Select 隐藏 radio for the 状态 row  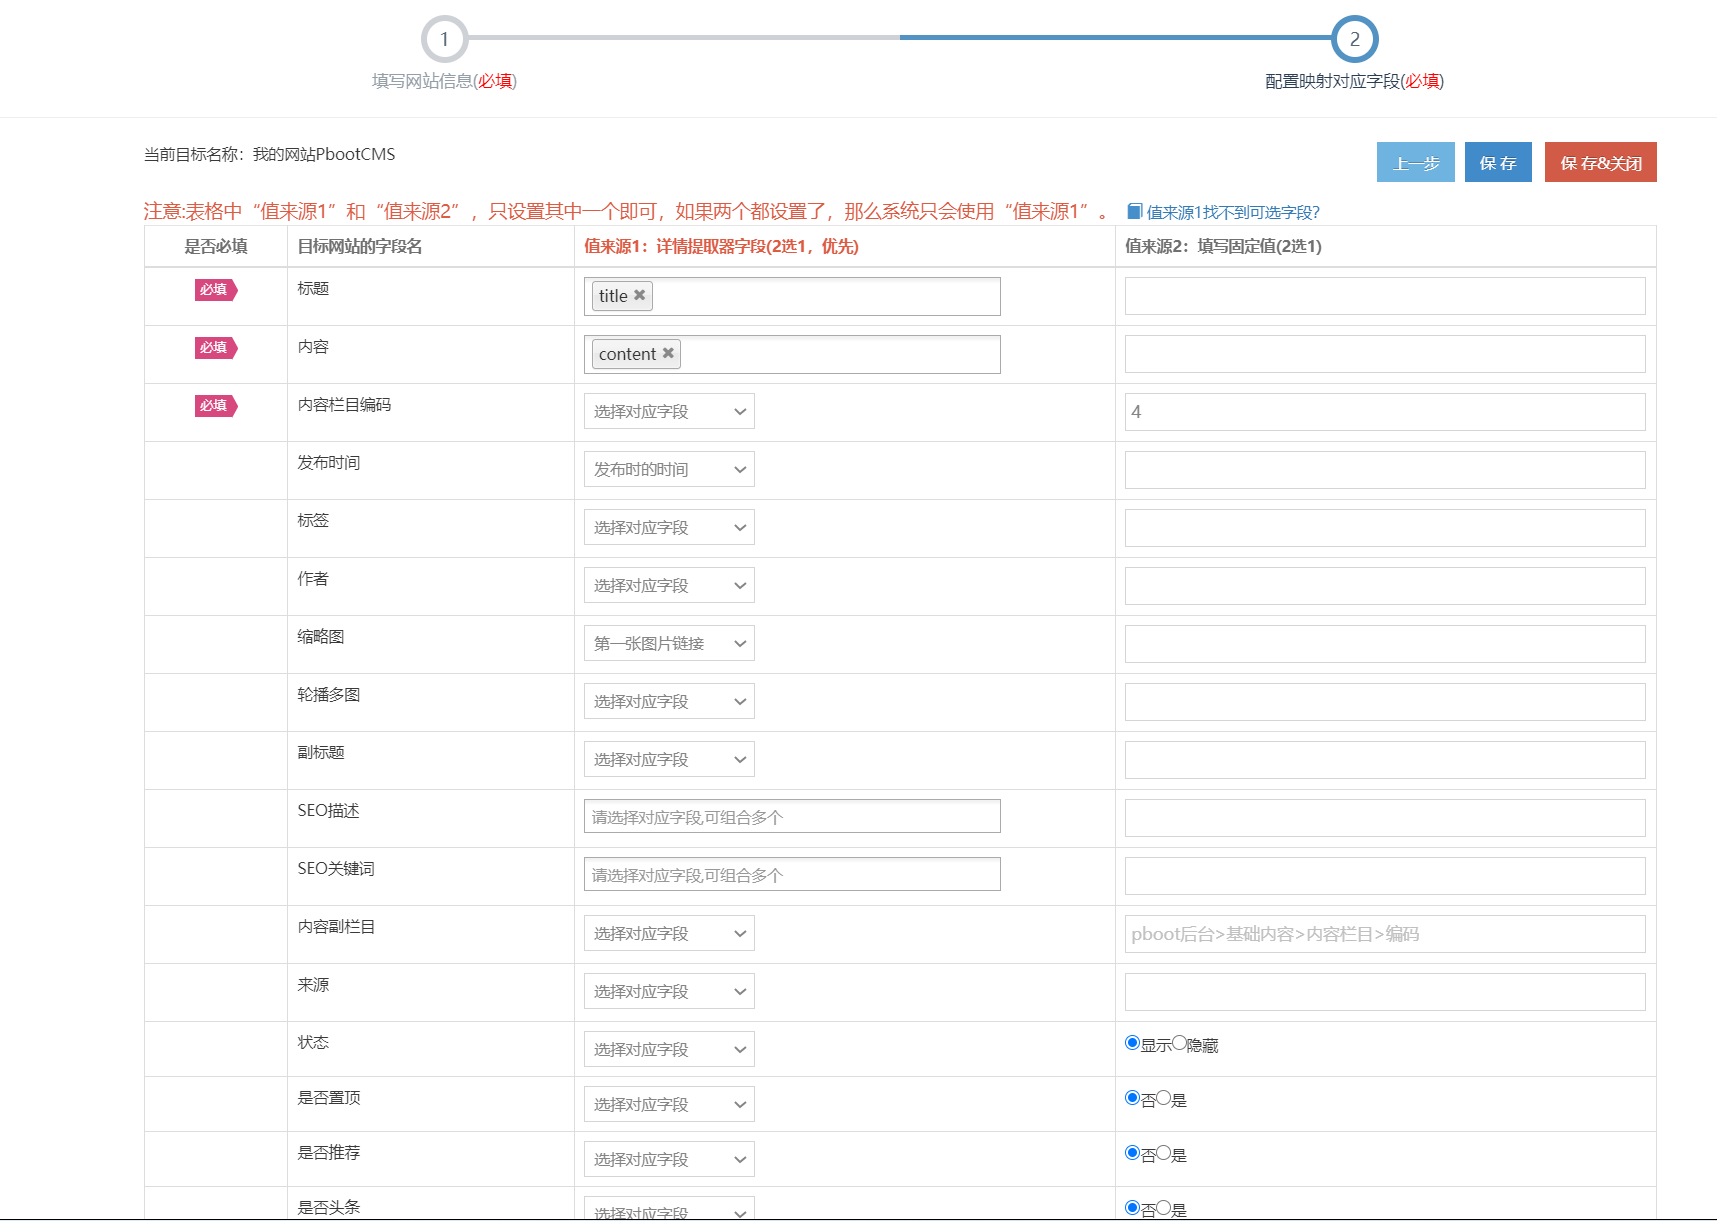[x=1179, y=1044]
